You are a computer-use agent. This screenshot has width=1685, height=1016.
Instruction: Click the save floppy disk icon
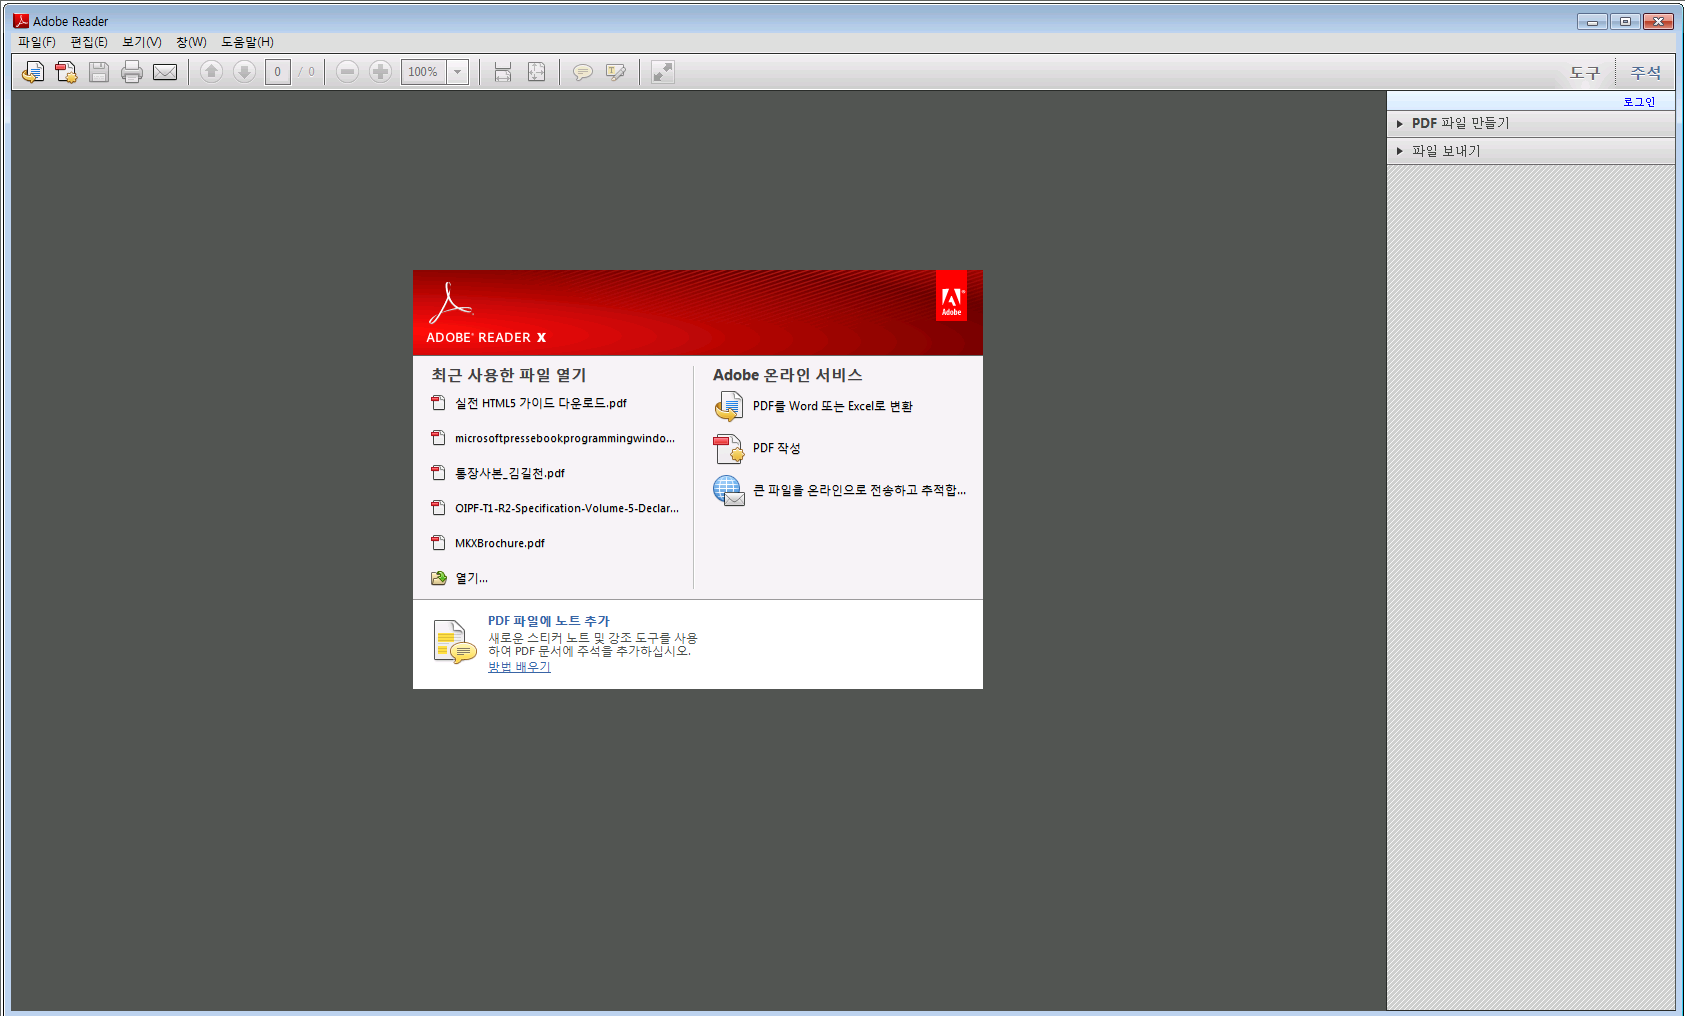[99, 72]
